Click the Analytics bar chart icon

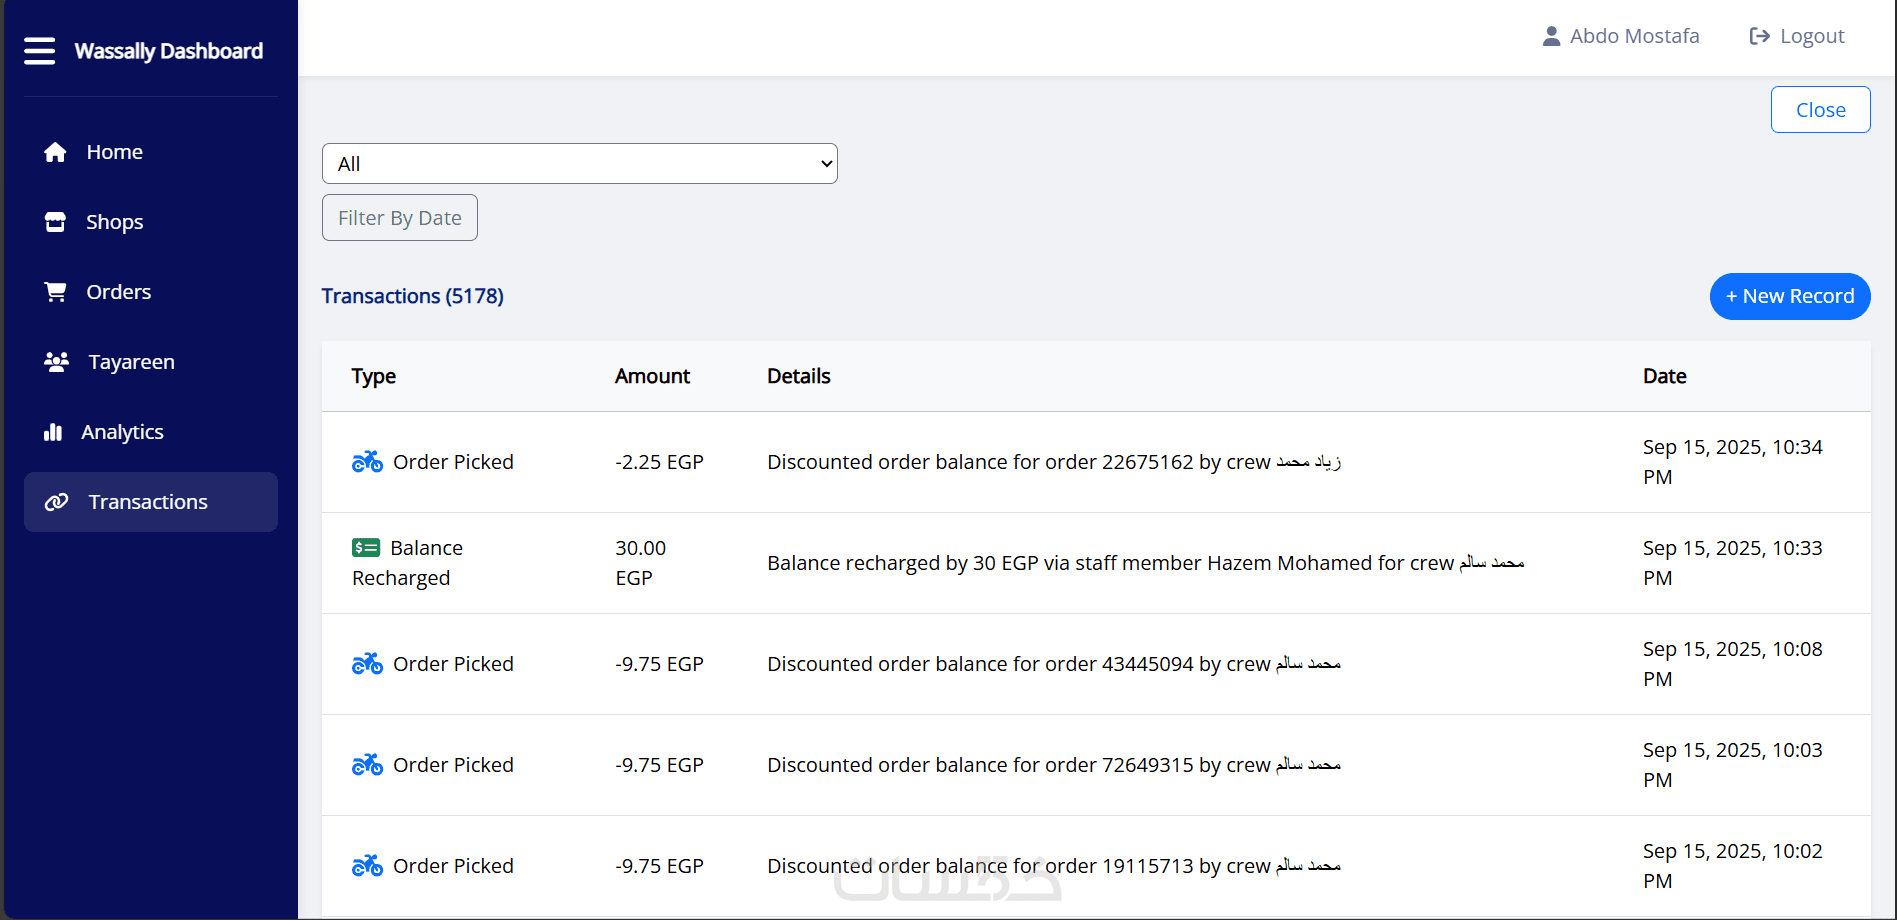[53, 432]
